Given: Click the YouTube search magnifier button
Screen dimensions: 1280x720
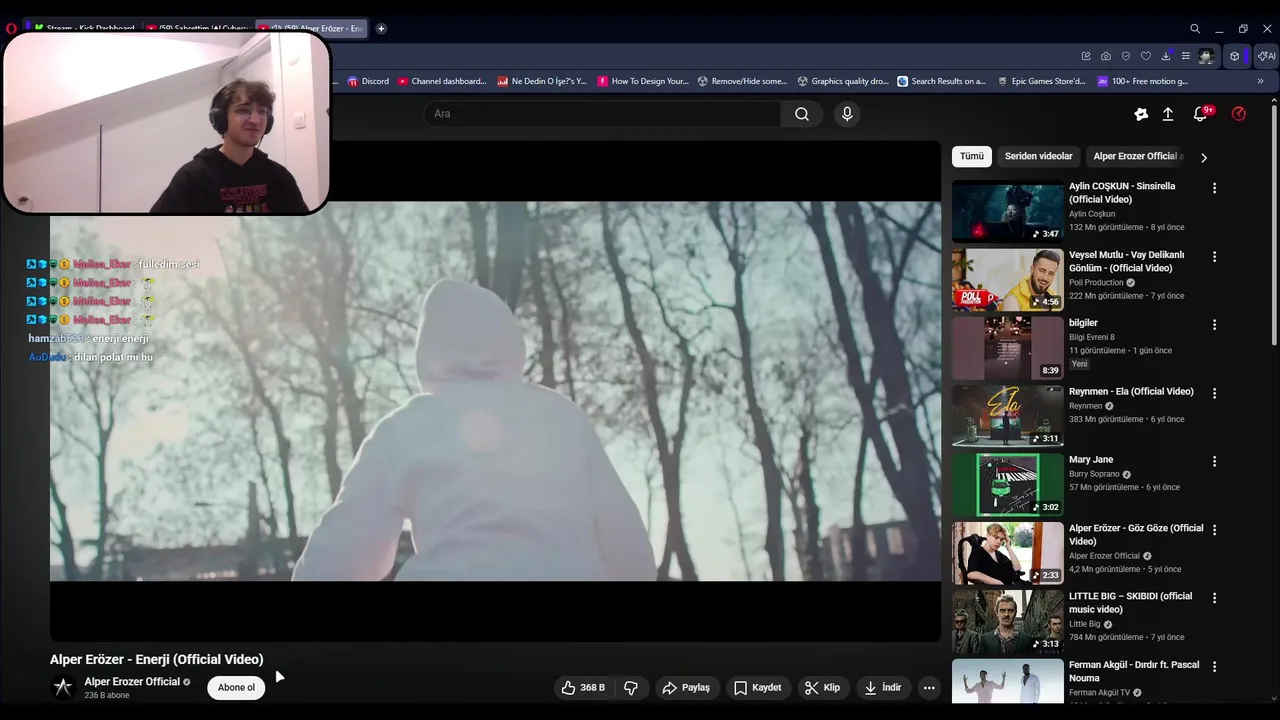Looking at the screenshot, I should 802,114.
